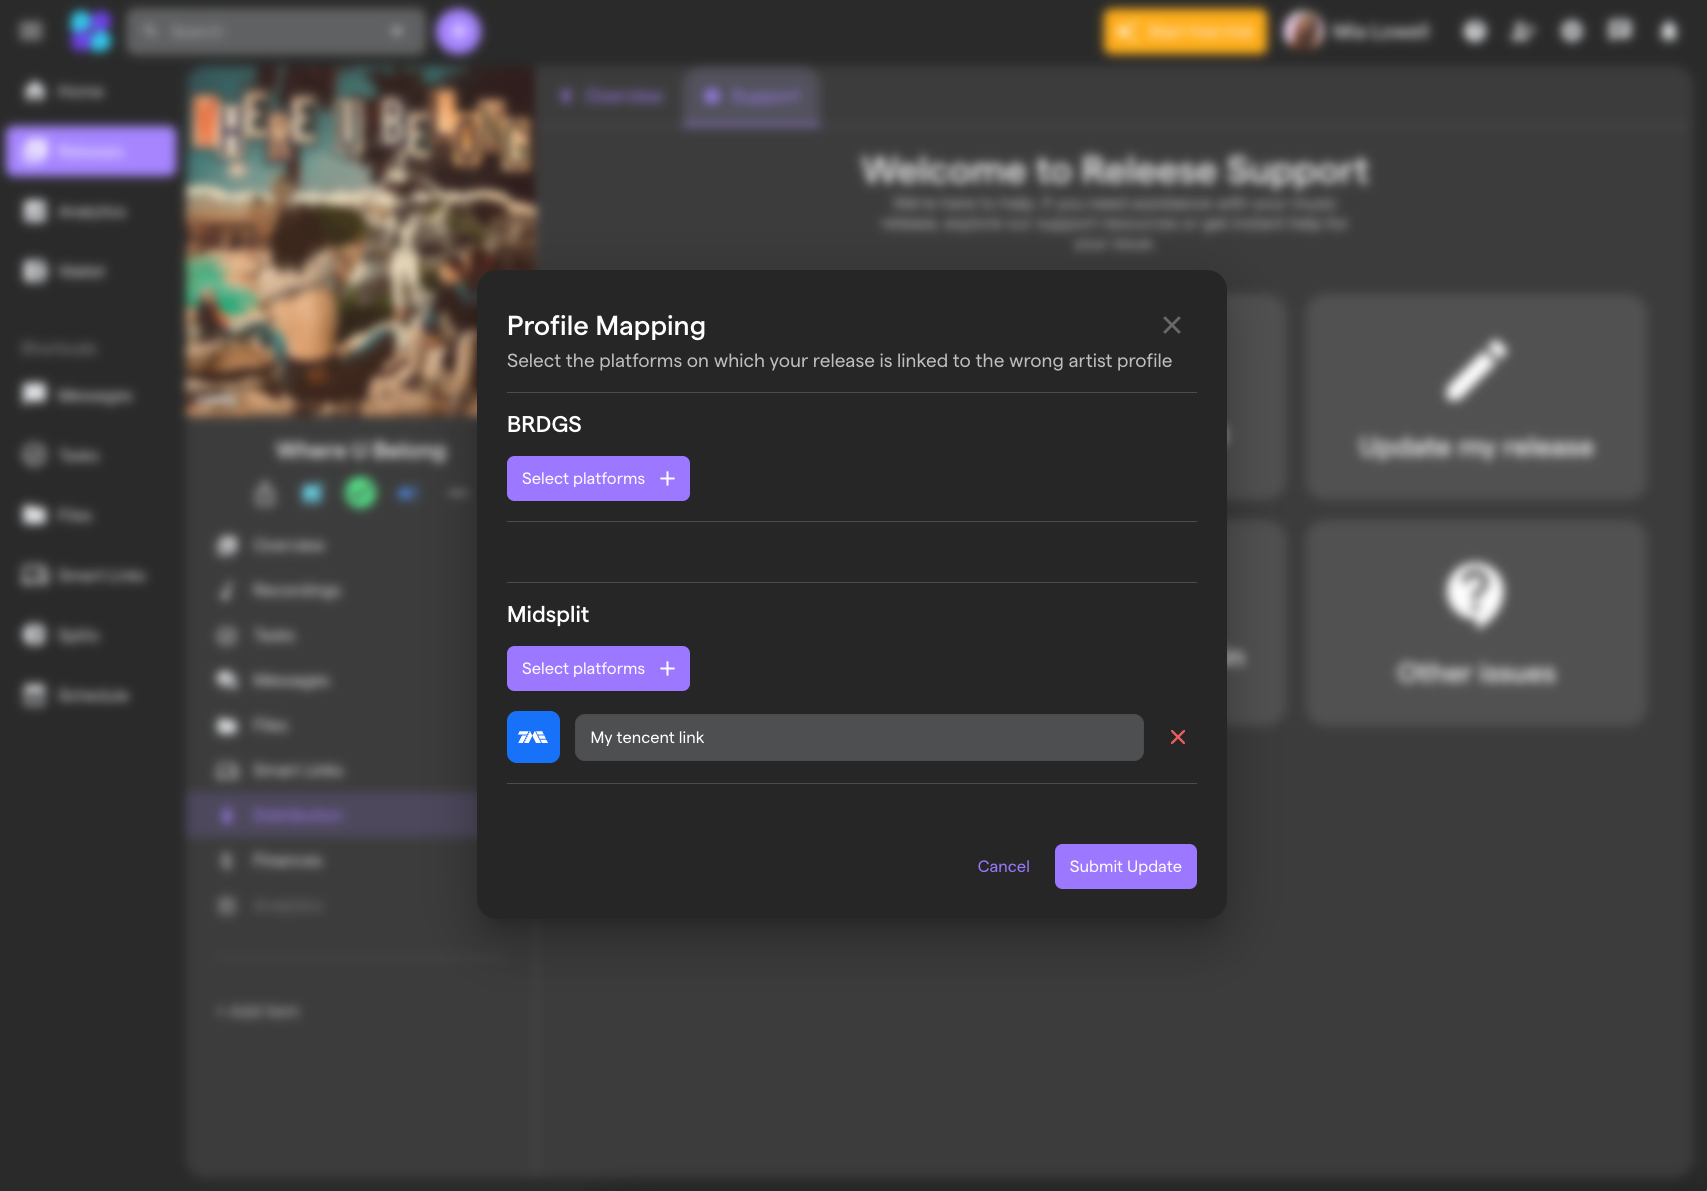Image resolution: width=1707 pixels, height=1191 pixels.
Task: Edit the 'My tencent link' field
Action: (859, 737)
